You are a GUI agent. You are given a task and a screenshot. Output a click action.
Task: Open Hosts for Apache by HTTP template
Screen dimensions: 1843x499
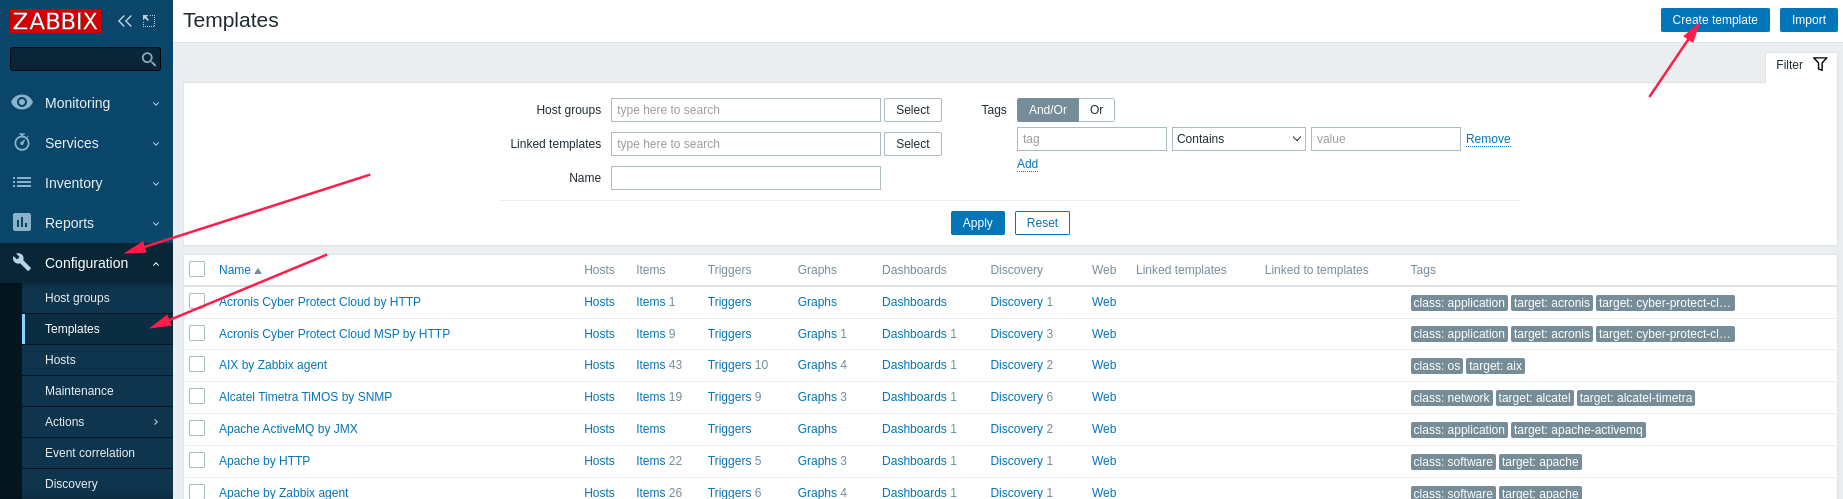coord(599,461)
